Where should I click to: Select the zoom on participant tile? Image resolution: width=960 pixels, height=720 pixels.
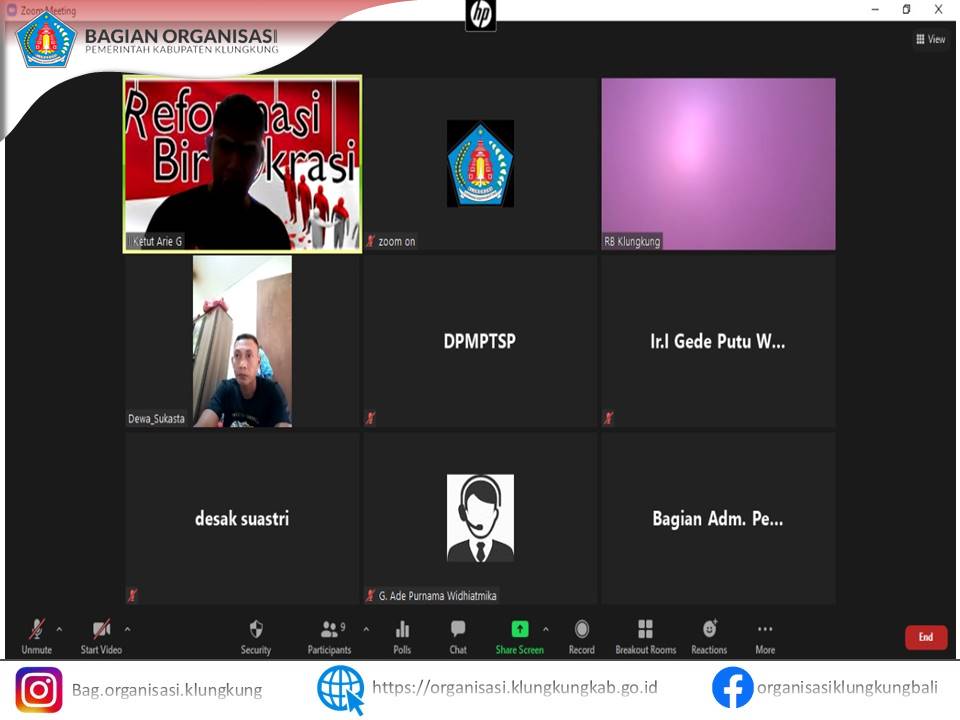pyautogui.click(x=480, y=163)
